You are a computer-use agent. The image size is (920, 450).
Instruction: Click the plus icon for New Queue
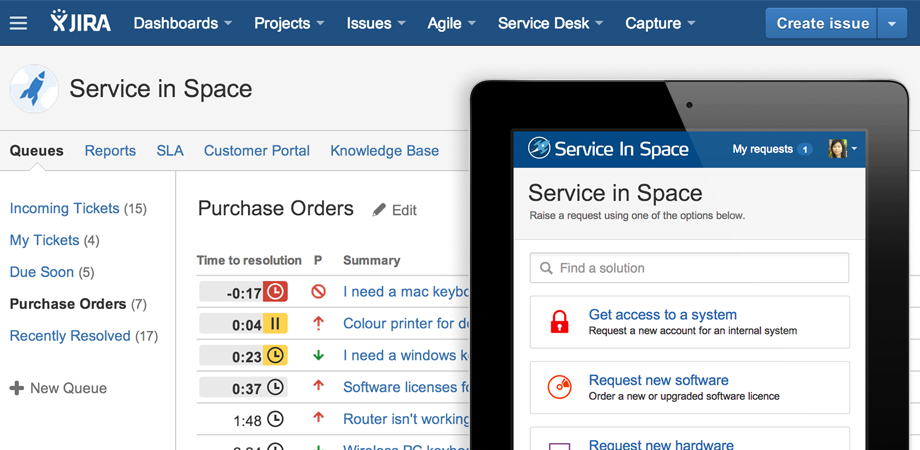[16, 388]
